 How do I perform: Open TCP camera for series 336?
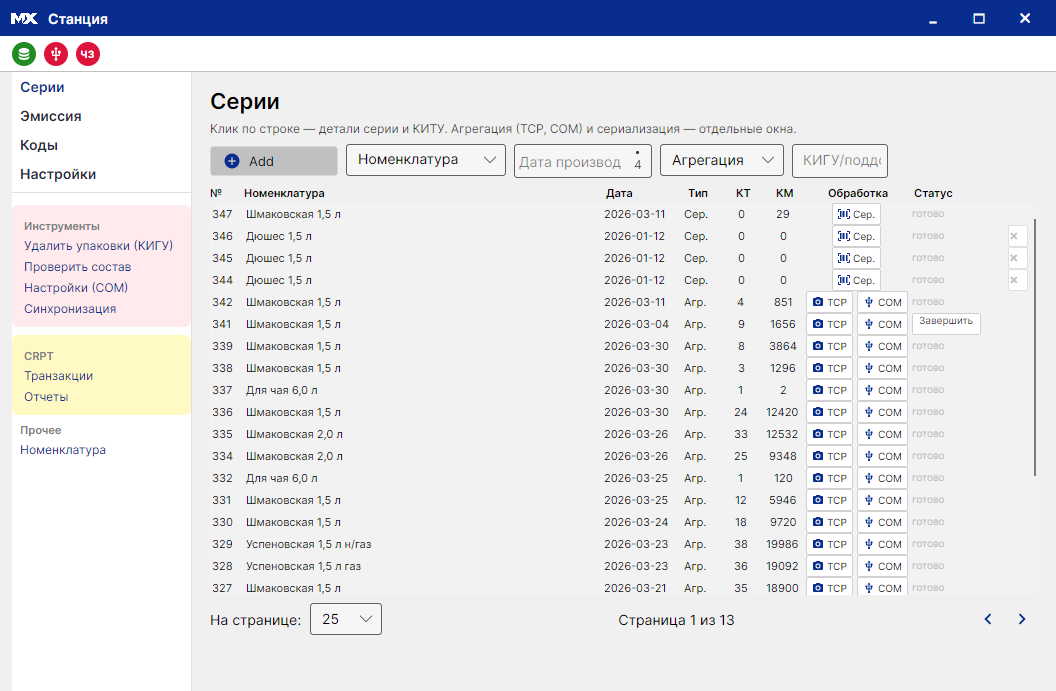[830, 412]
